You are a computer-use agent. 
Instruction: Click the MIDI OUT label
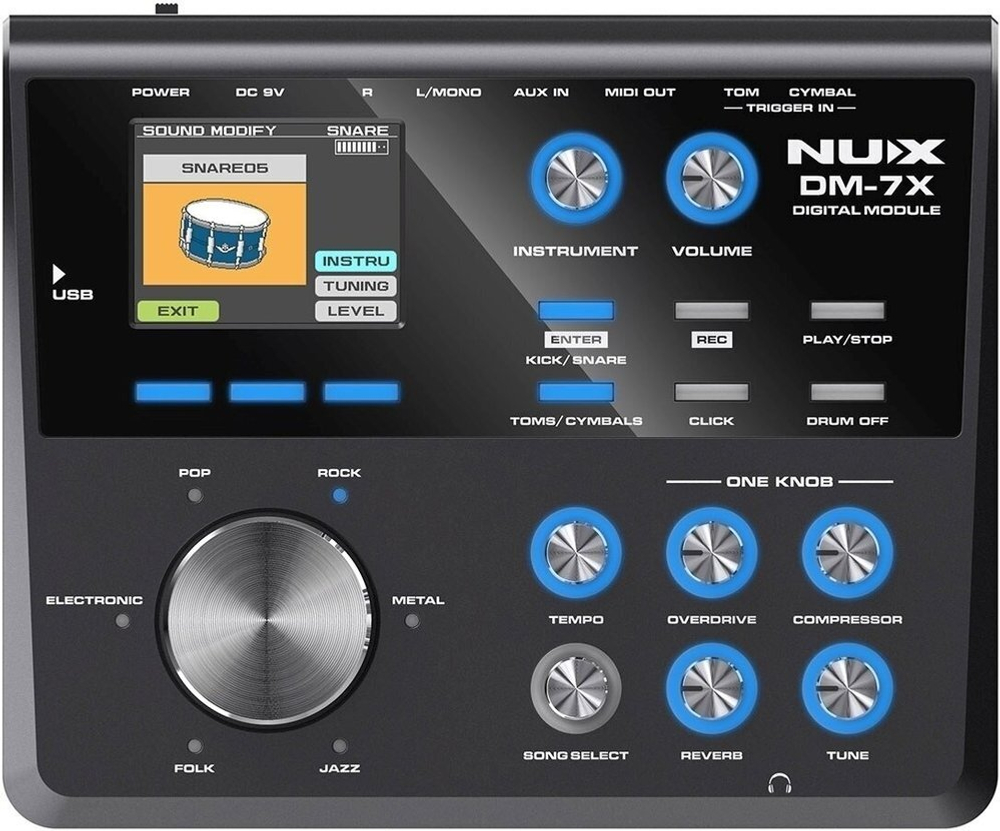[x=640, y=92]
